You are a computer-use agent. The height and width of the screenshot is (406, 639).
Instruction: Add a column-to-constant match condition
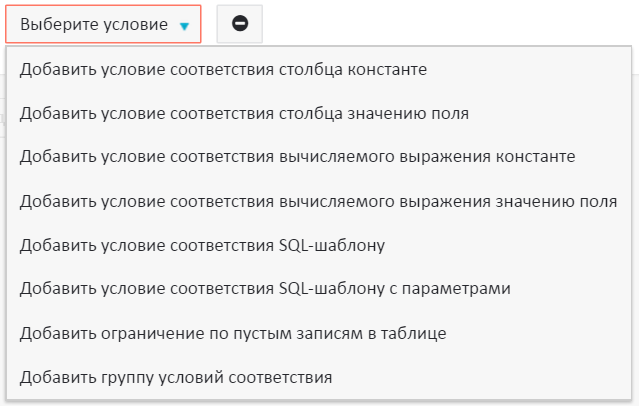pos(224,69)
